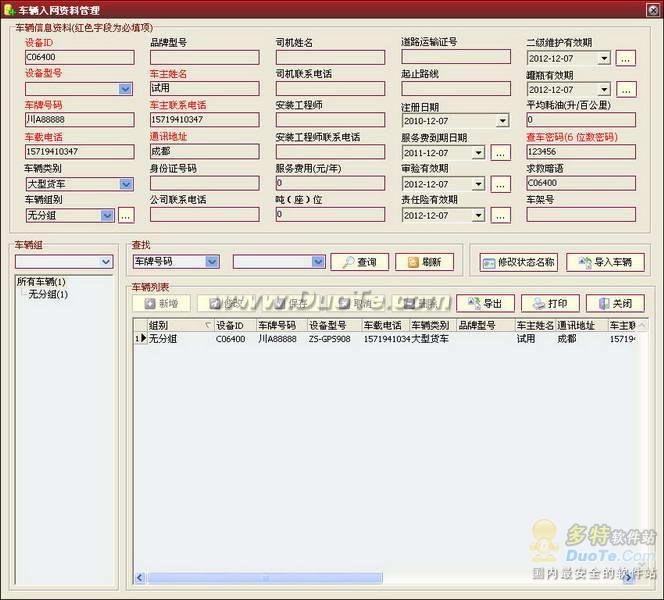Click the 删除 delete button

point(421,303)
